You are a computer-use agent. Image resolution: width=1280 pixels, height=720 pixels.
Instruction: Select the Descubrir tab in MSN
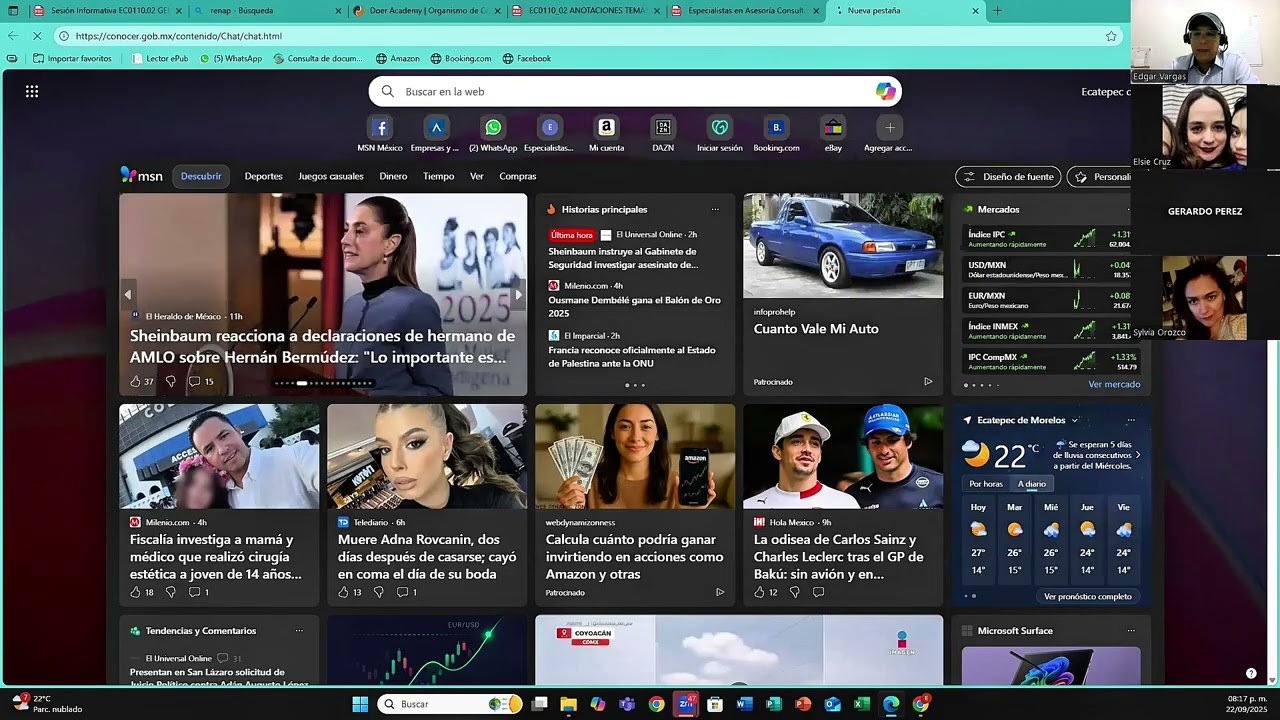point(201,176)
